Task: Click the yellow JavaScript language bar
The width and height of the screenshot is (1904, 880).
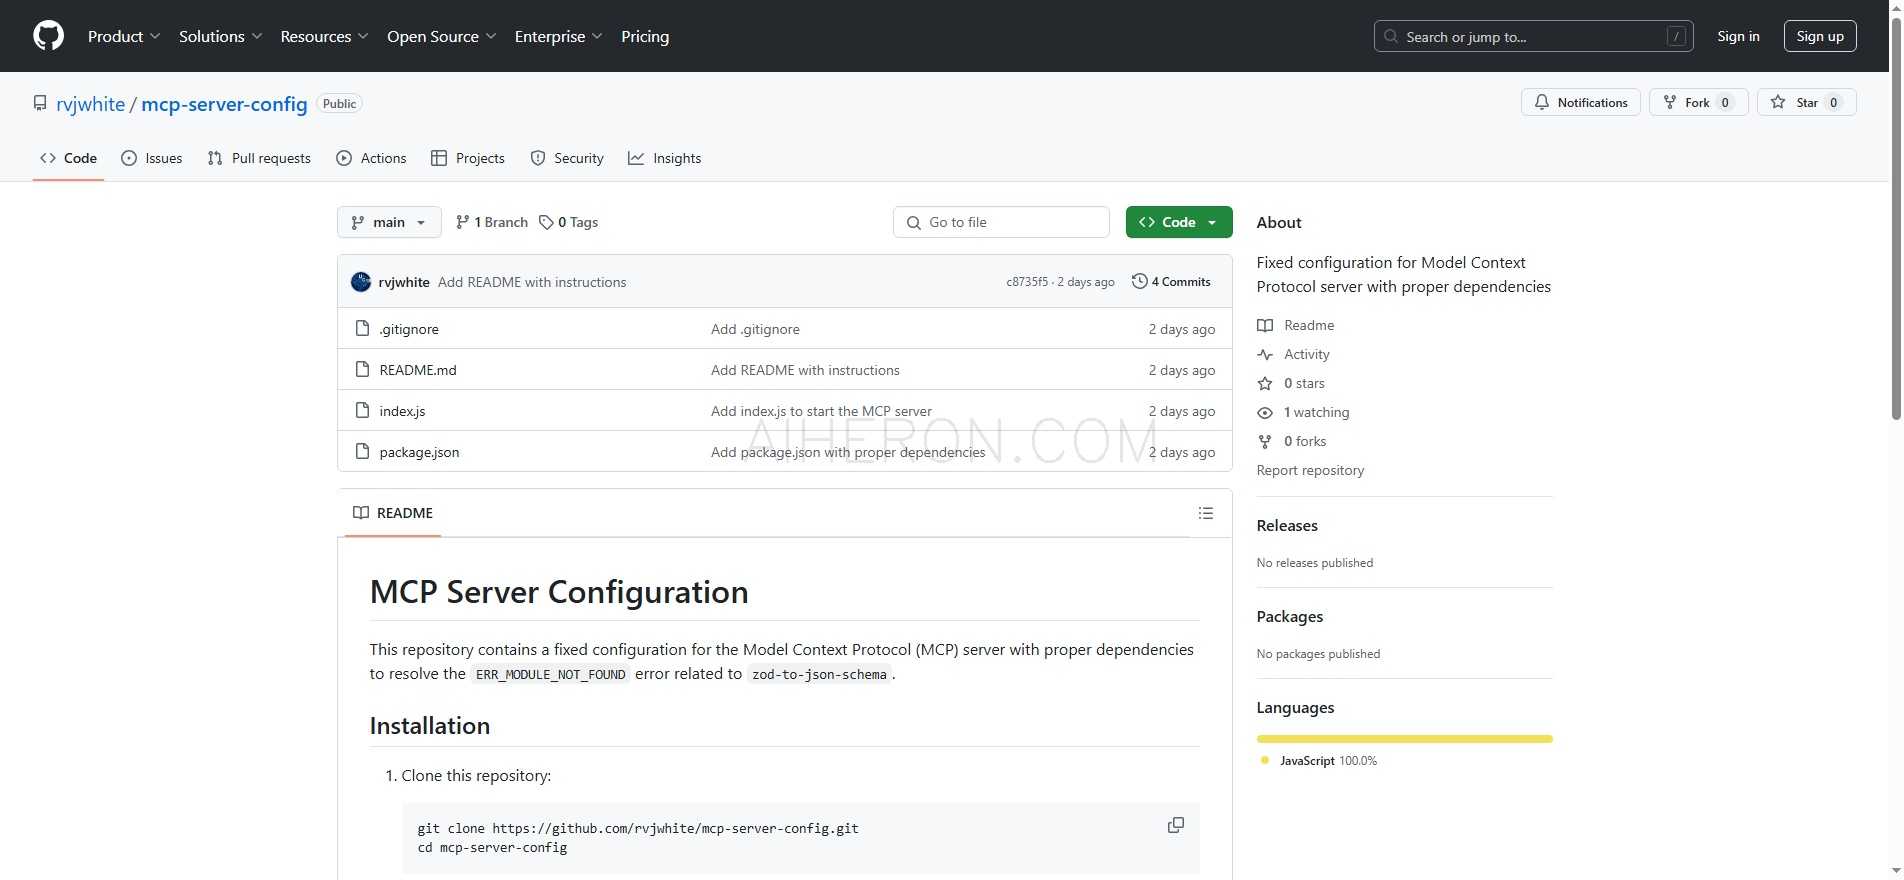Action: point(1405,739)
